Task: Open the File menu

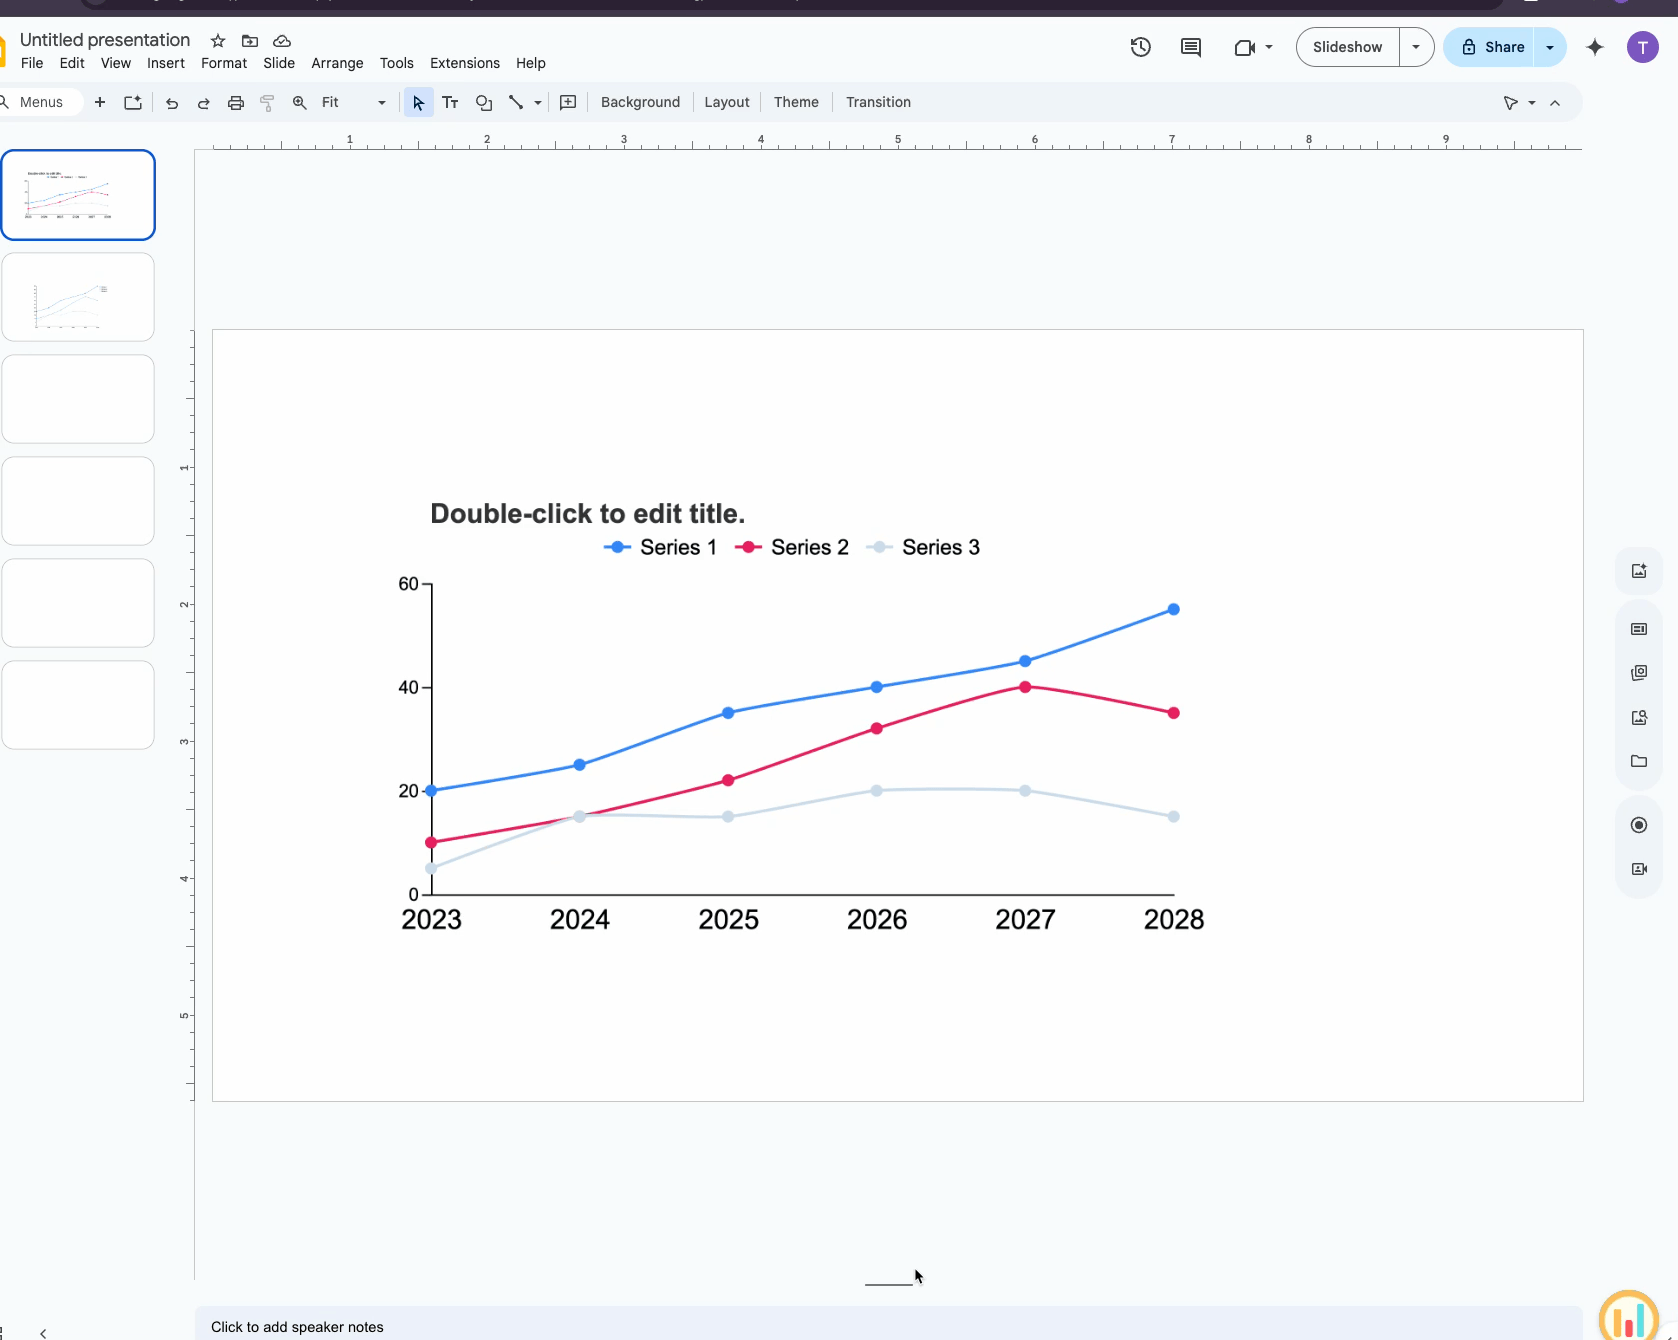Action: click(x=32, y=63)
